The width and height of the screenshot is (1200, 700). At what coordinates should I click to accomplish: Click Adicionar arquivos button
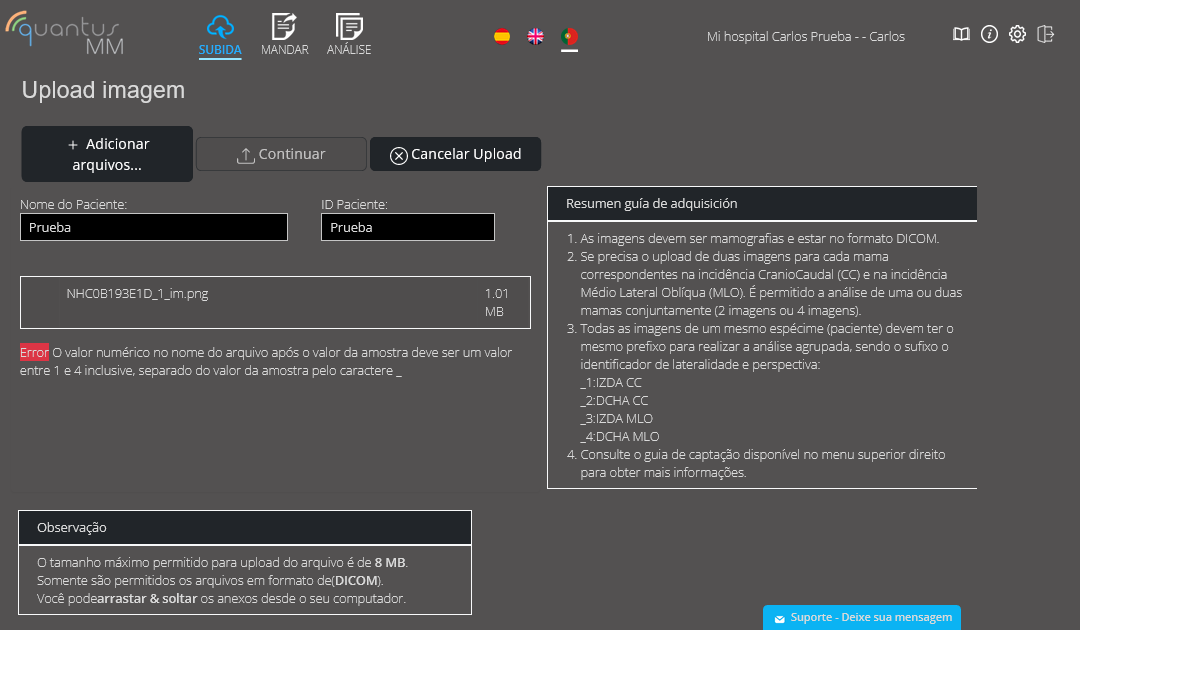[x=107, y=154]
